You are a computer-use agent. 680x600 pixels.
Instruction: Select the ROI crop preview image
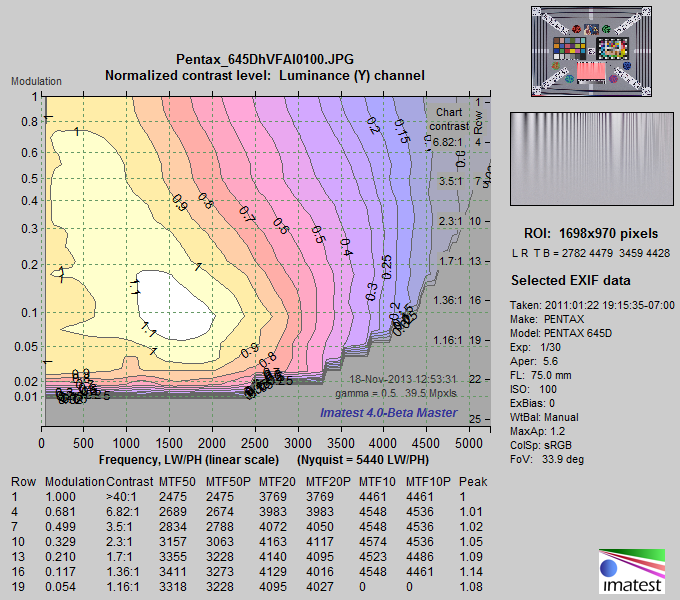point(592,159)
